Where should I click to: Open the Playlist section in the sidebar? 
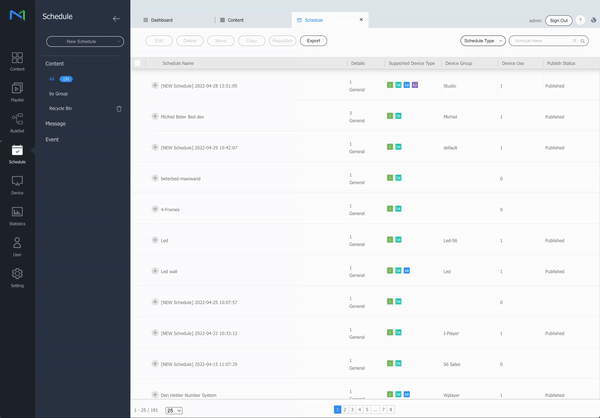pos(17,92)
